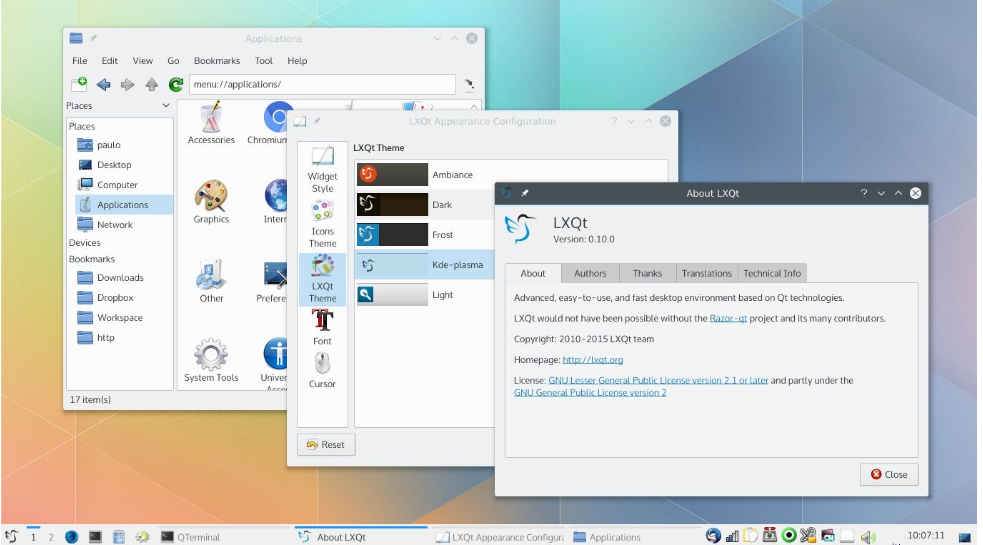Go forward with the right arrow icon

(127, 84)
